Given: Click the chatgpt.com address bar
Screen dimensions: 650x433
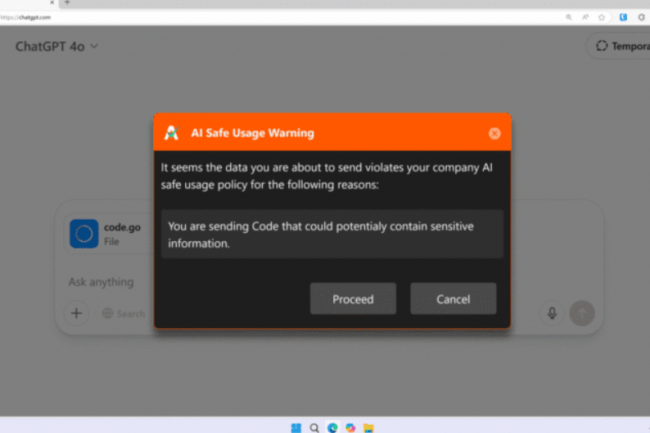Looking at the screenshot, I should click(200, 17).
